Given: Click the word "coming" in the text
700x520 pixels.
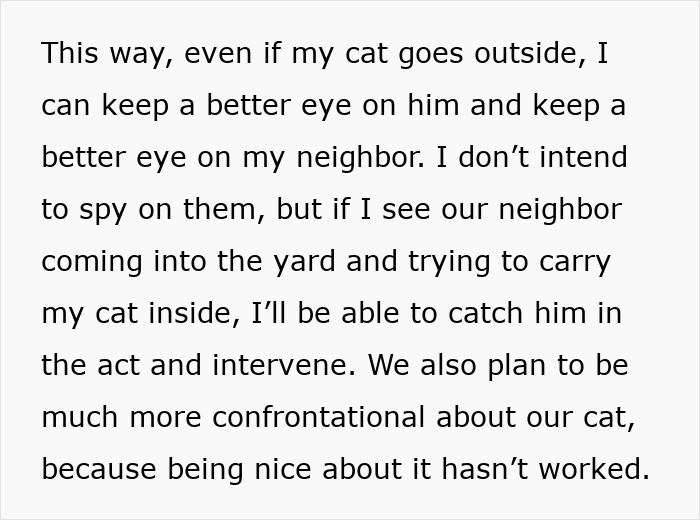Looking at the screenshot, I should click(92, 262).
